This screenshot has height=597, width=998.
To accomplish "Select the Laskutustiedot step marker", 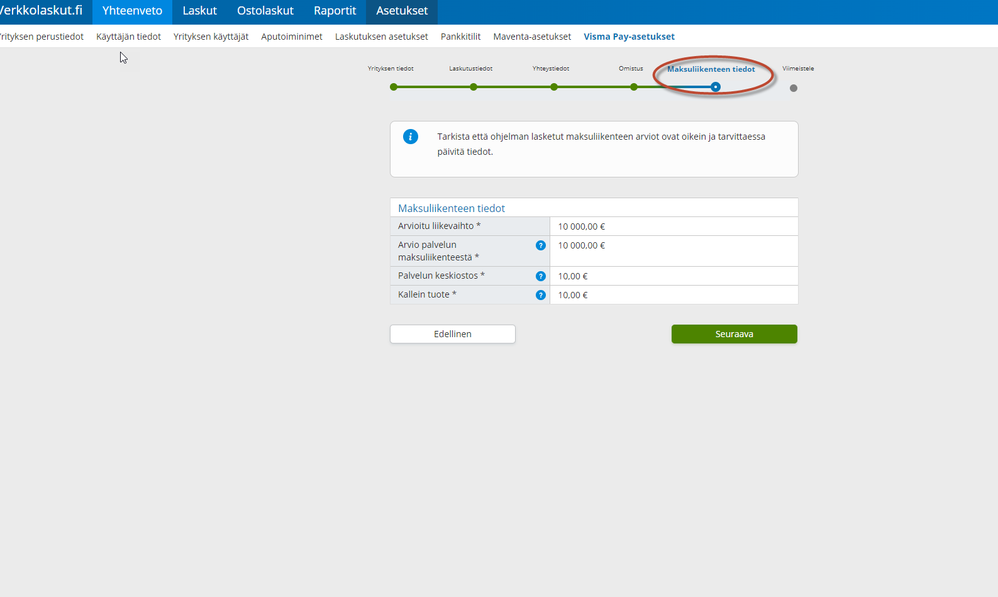I will click(474, 87).
